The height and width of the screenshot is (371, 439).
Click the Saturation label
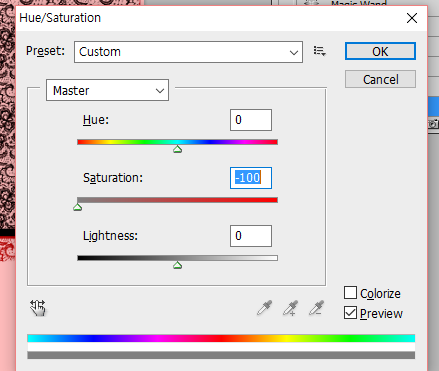tap(113, 178)
